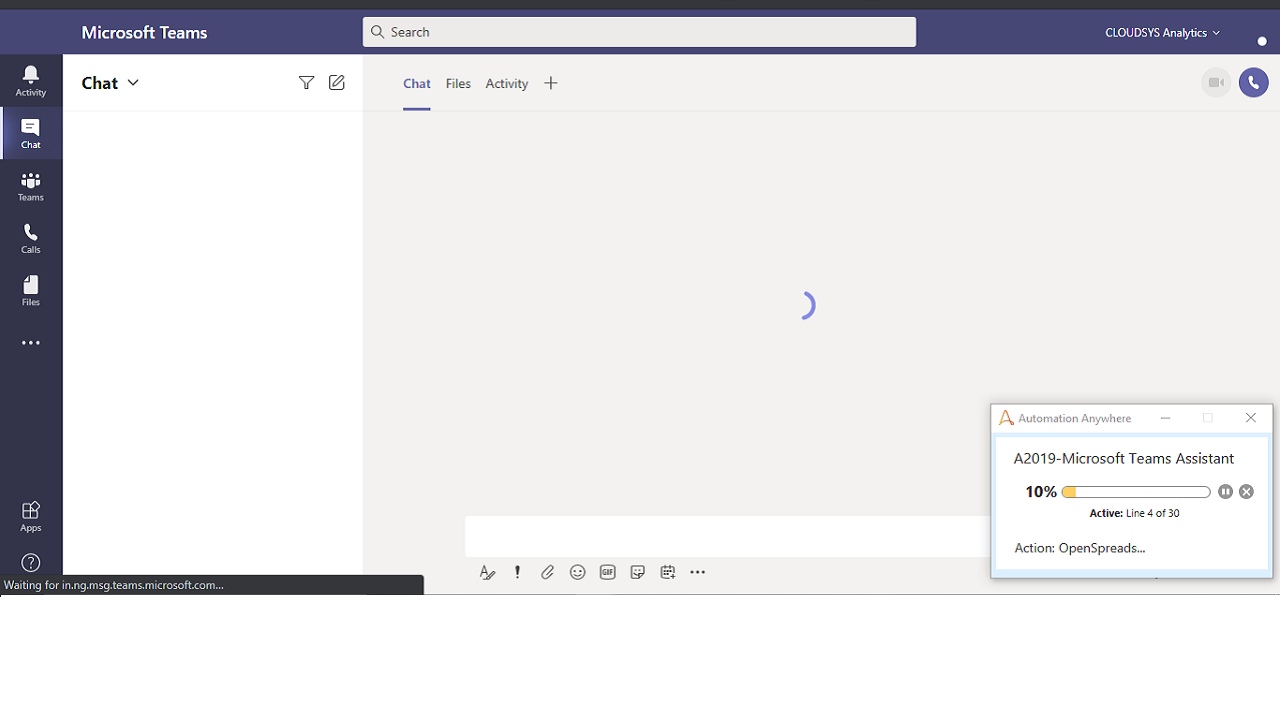
Task: Open the Format text options below compose box
Action: pyautogui.click(x=487, y=573)
